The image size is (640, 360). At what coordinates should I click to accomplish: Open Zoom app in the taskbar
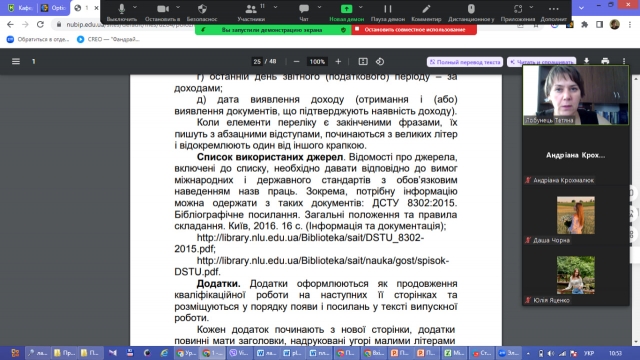click(x=509, y=353)
